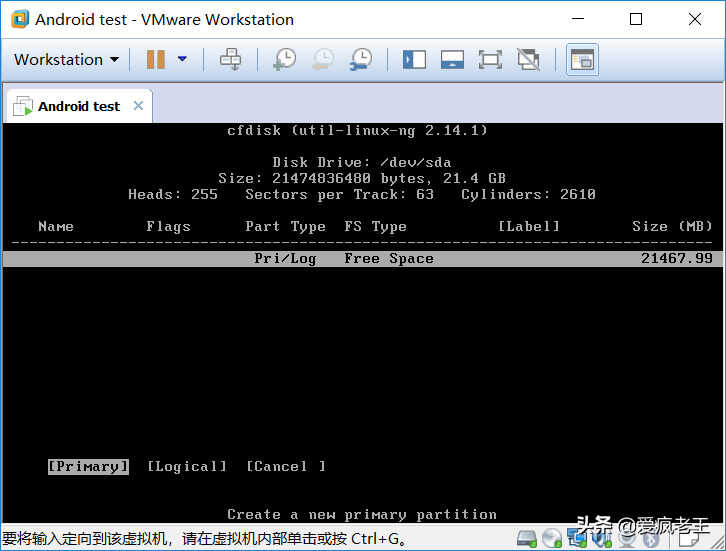Click the FS Type column header
The height and width of the screenshot is (551, 726).
click(x=376, y=226)
